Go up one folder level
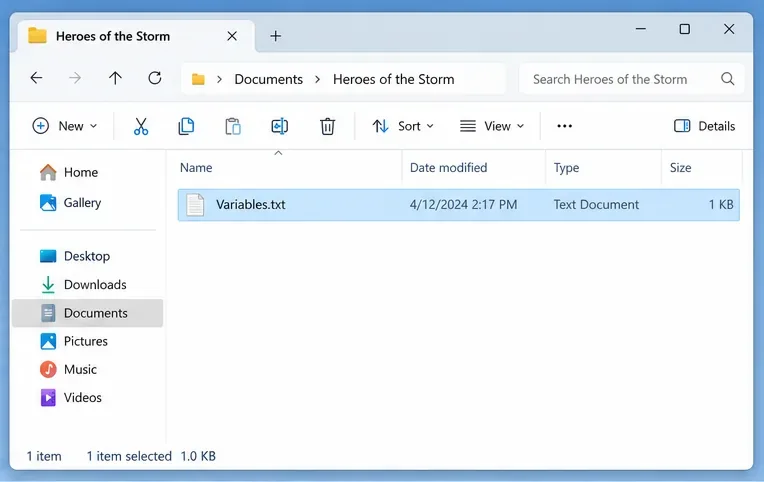This screenshot has height=482, width=764. pos(115,78)
